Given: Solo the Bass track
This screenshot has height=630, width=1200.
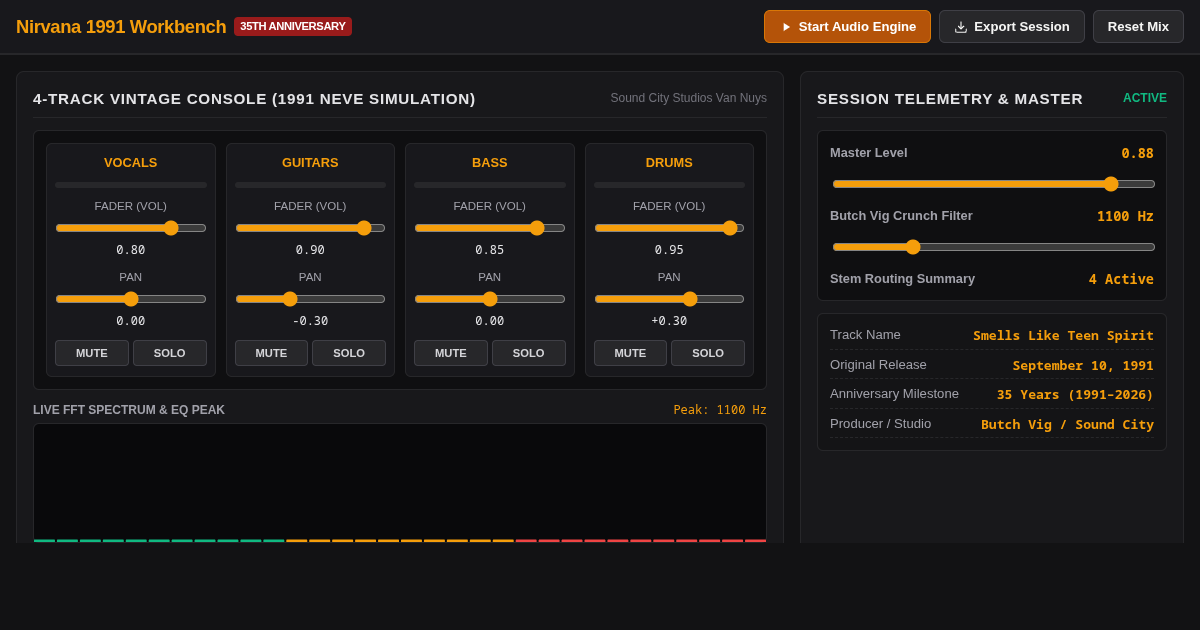Looking at the screenshot, I should (x=528, y=353).
